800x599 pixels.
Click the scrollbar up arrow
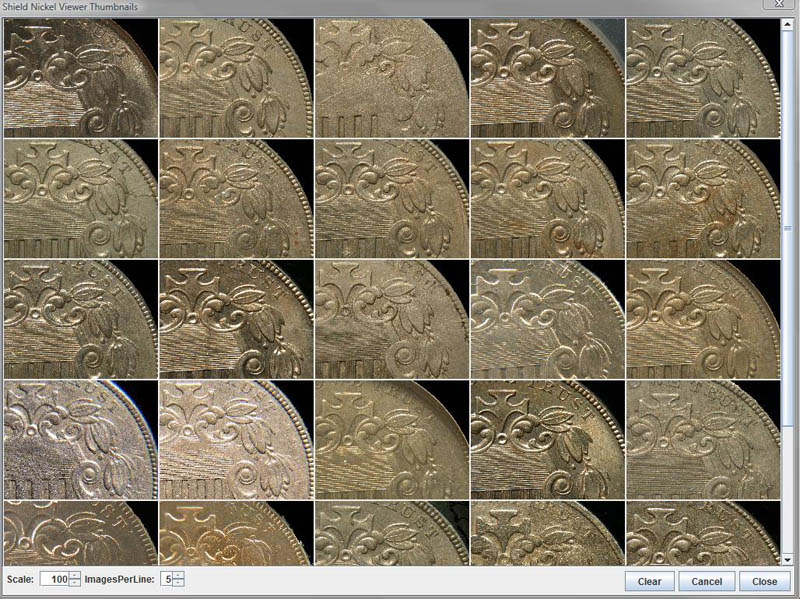point(788,23)
